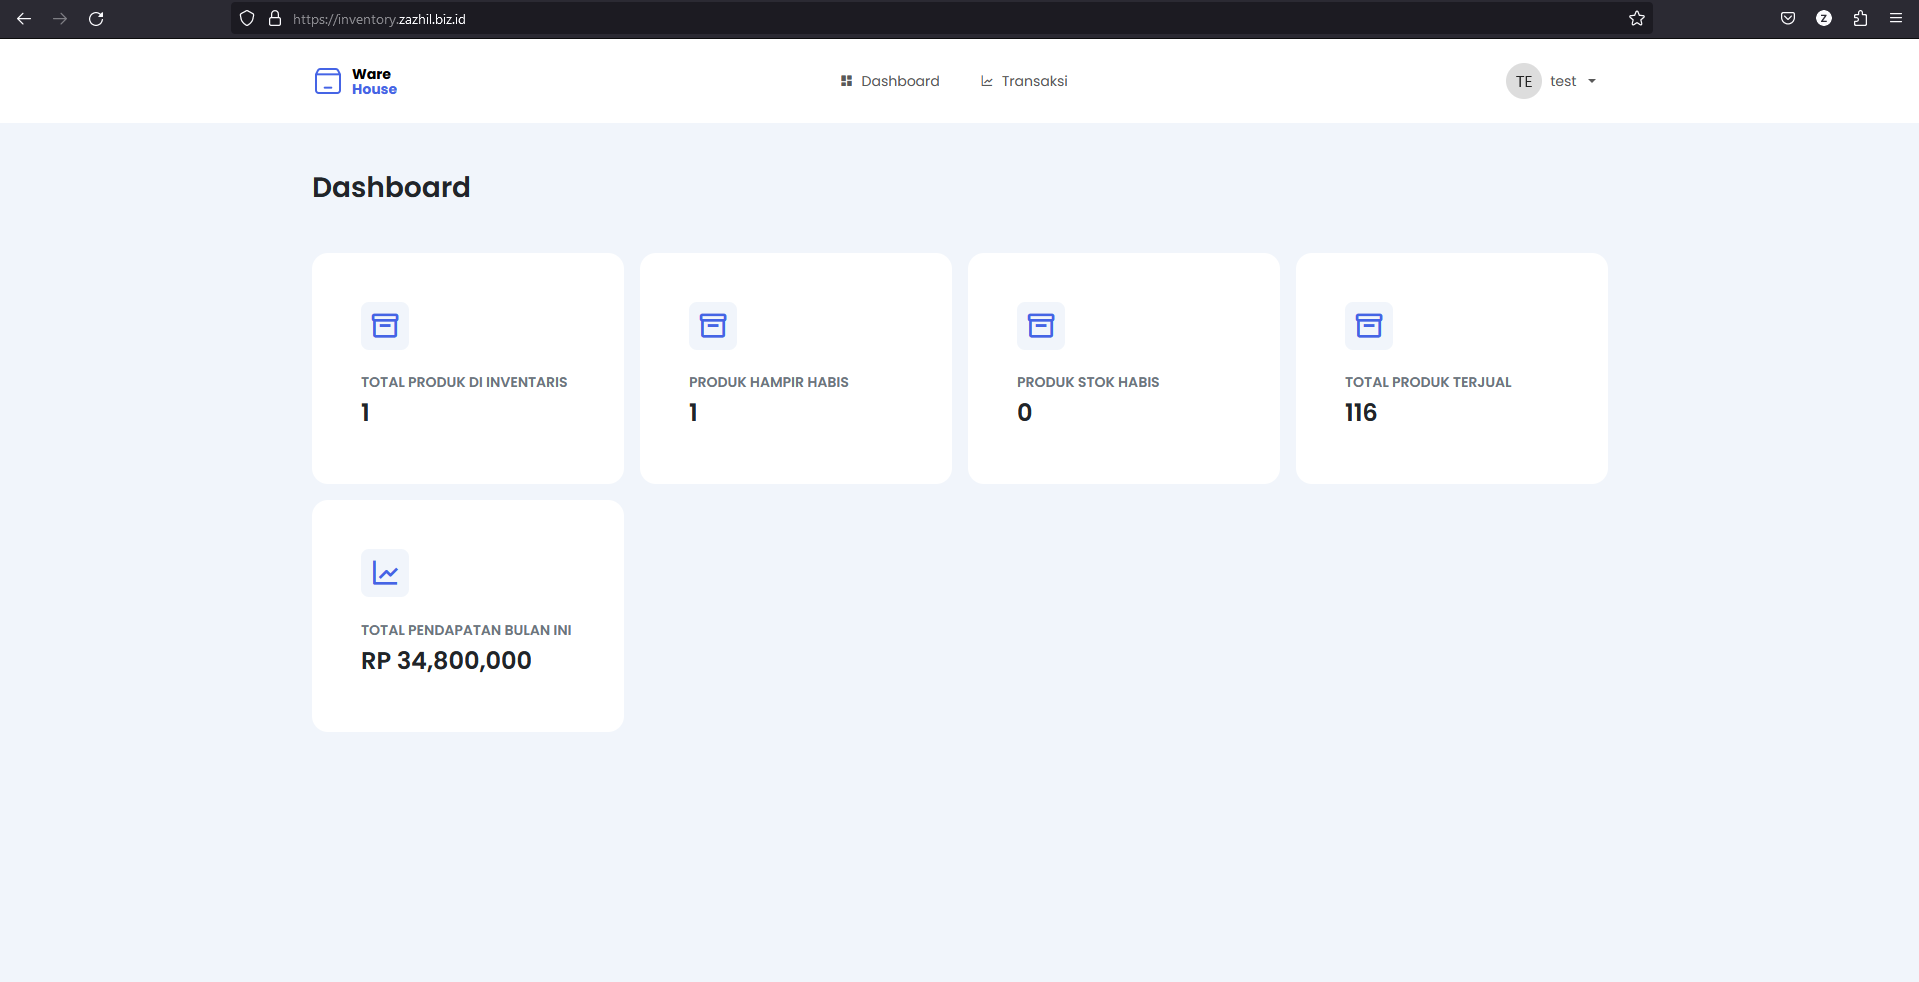Click the chart icon above Total Pendapatan
Screen dimensions: 1919x982
(x=385, y=573)
